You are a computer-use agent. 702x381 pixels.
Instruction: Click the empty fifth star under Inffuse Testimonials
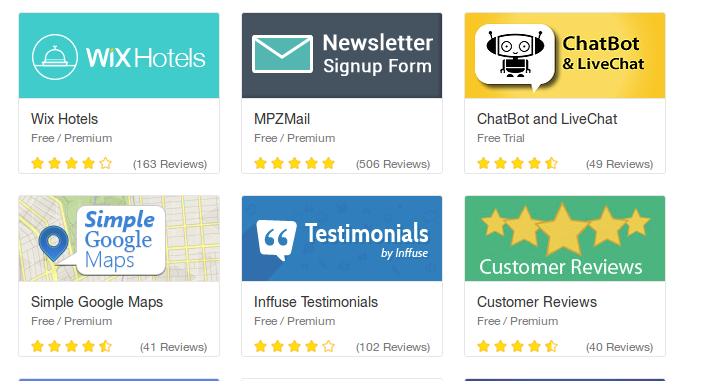pyautogui.click(x=329, y=347)
